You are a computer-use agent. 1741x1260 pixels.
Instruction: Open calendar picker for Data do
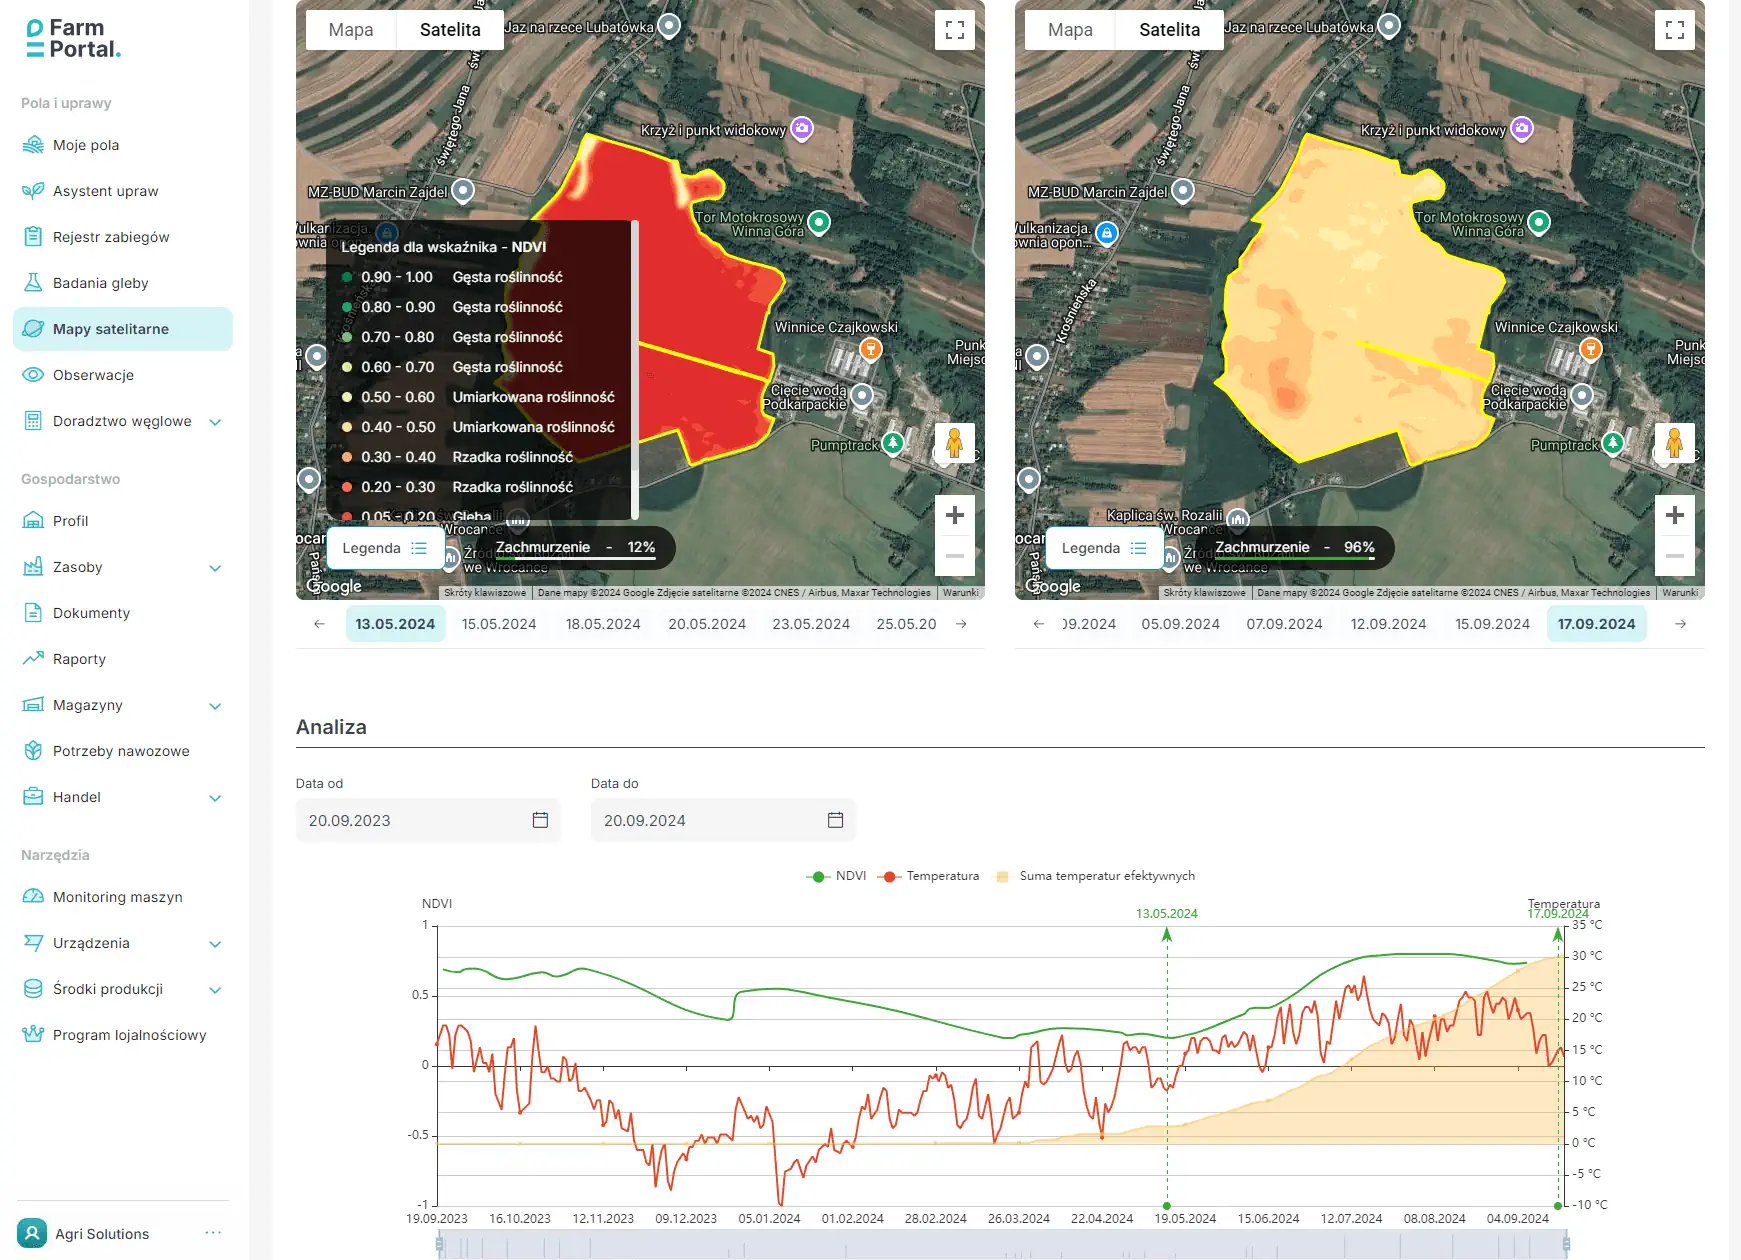836,820
